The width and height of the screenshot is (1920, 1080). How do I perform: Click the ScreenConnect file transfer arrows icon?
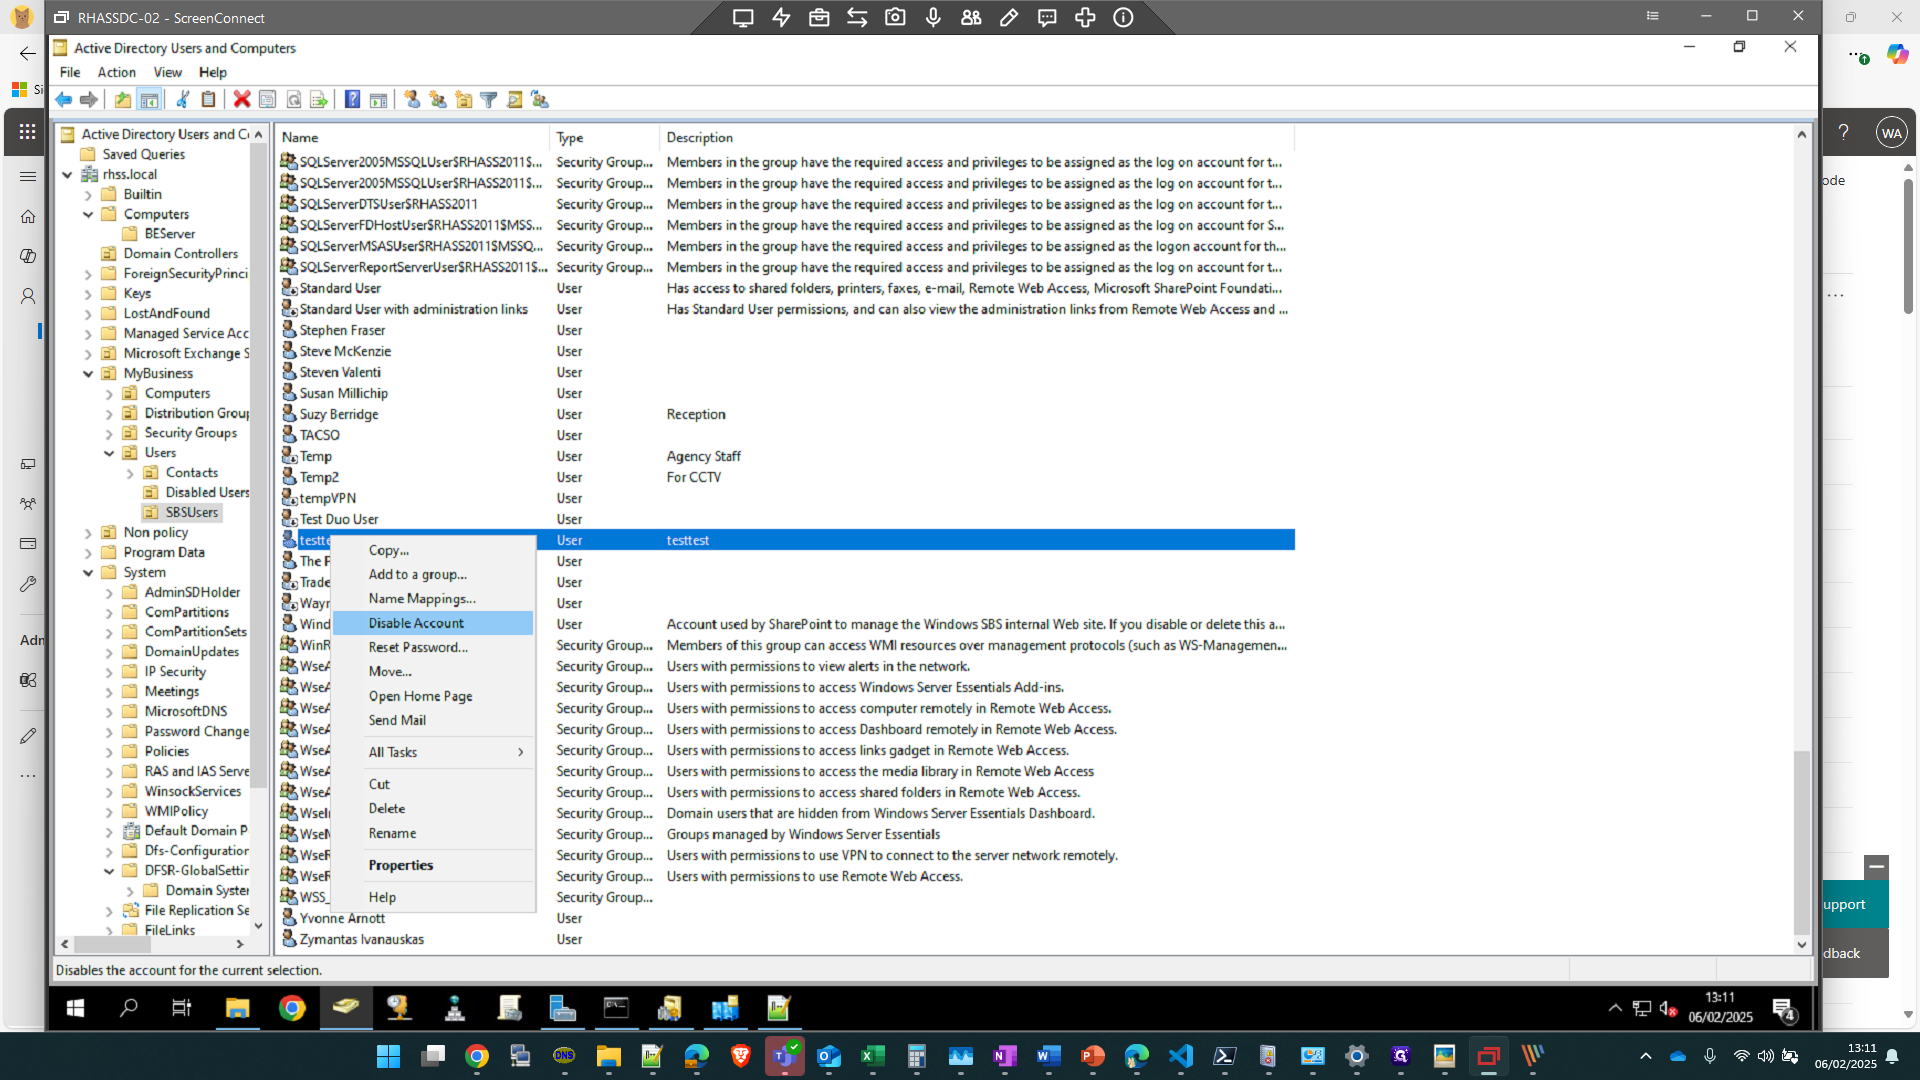(857, 17)
